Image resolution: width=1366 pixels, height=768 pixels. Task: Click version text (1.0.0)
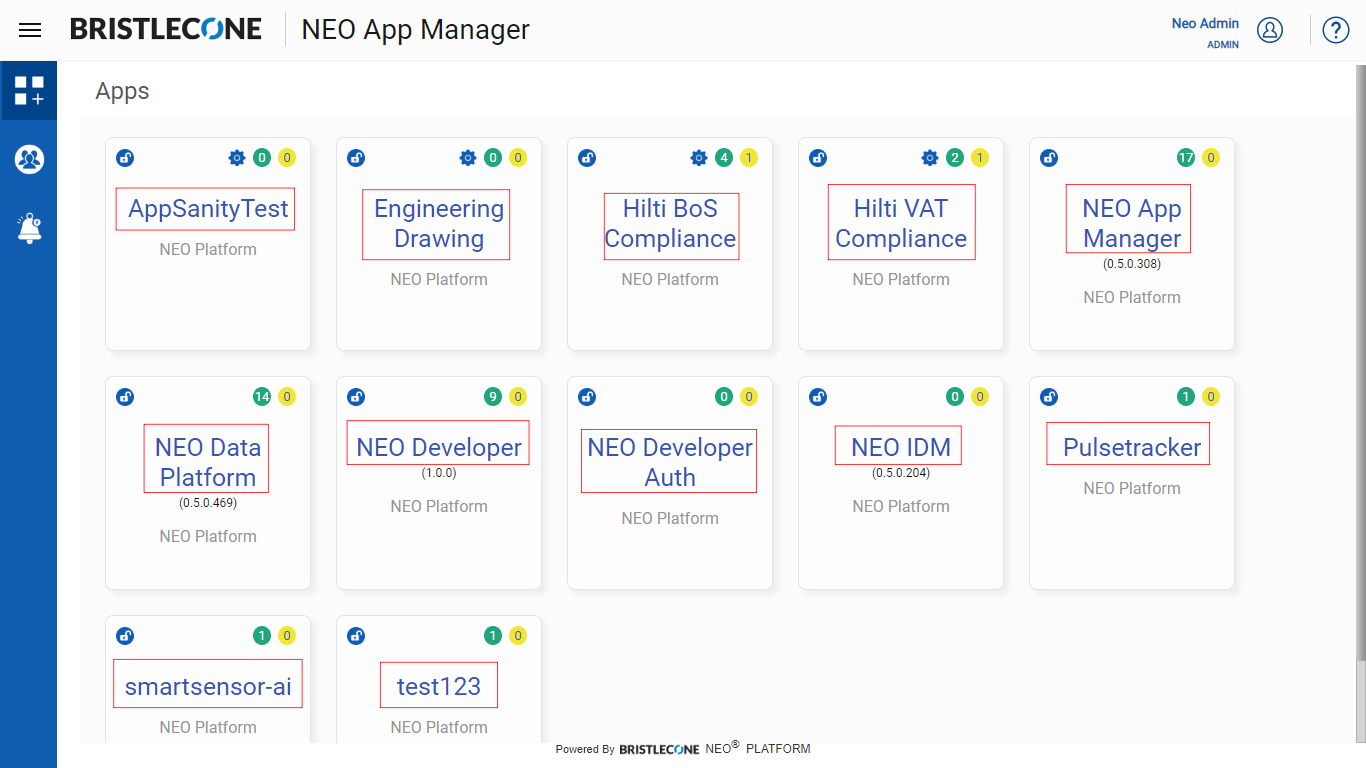pos(439,473)
